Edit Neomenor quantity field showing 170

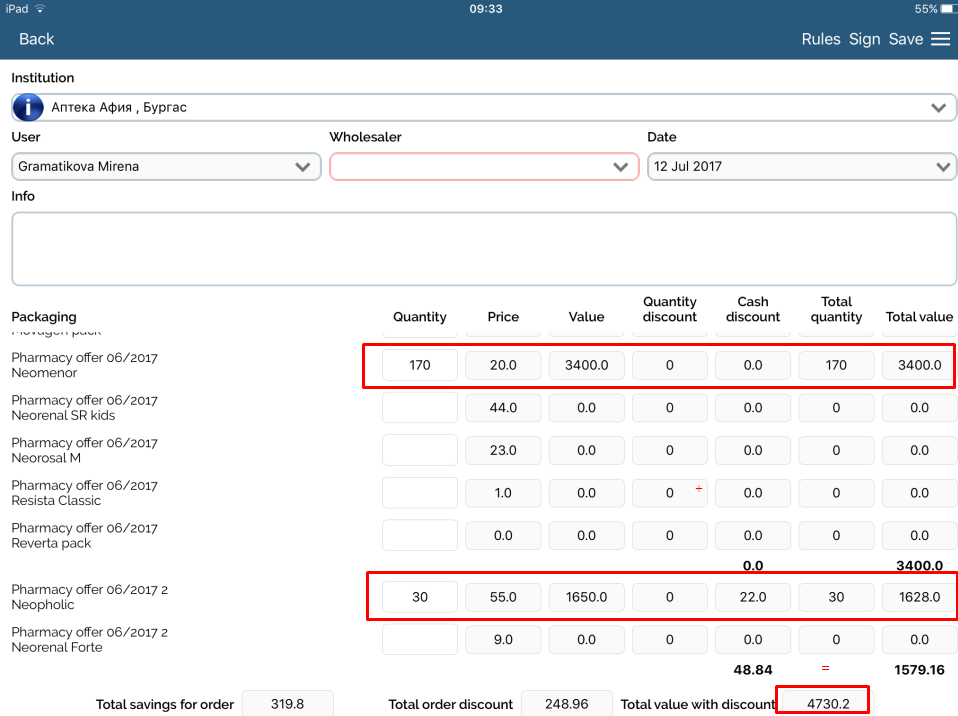coord(420,365)
